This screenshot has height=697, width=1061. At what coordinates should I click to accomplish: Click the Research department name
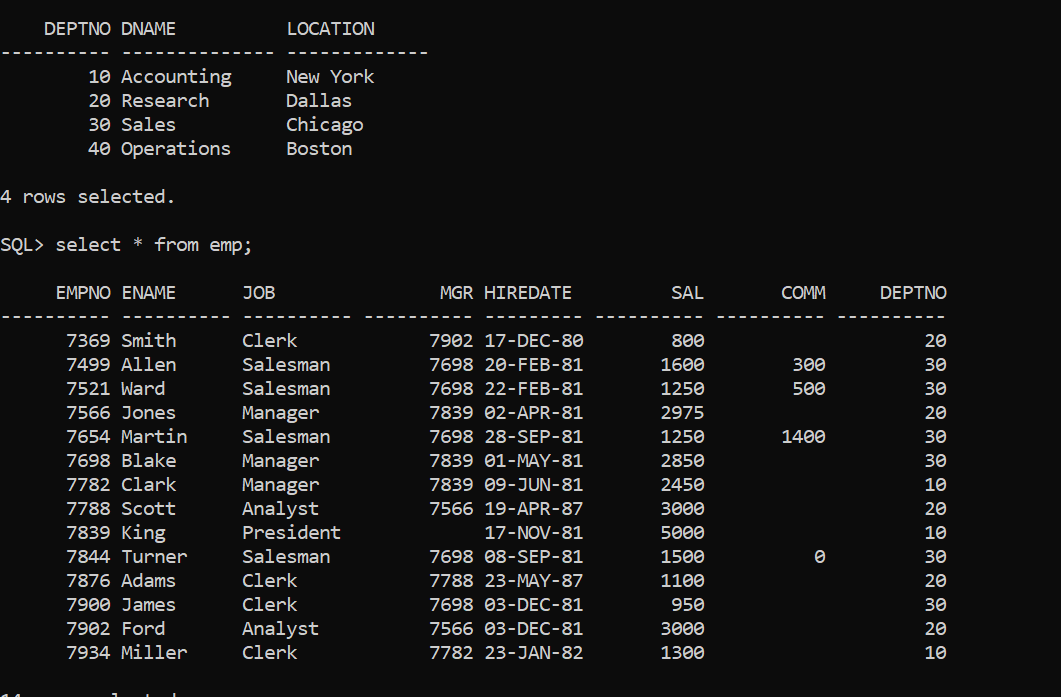click(164, 100)
